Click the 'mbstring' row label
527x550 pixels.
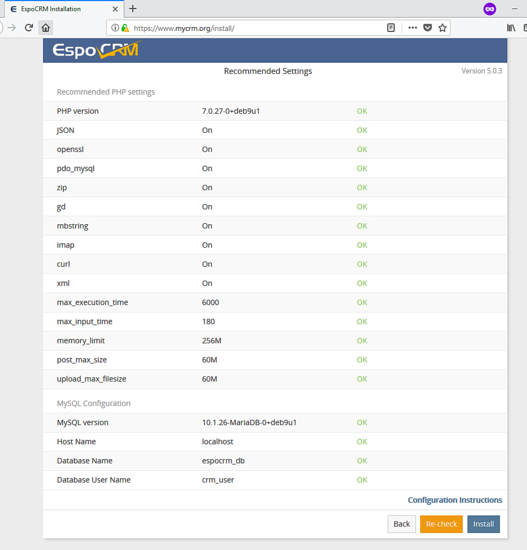point(72,226)
